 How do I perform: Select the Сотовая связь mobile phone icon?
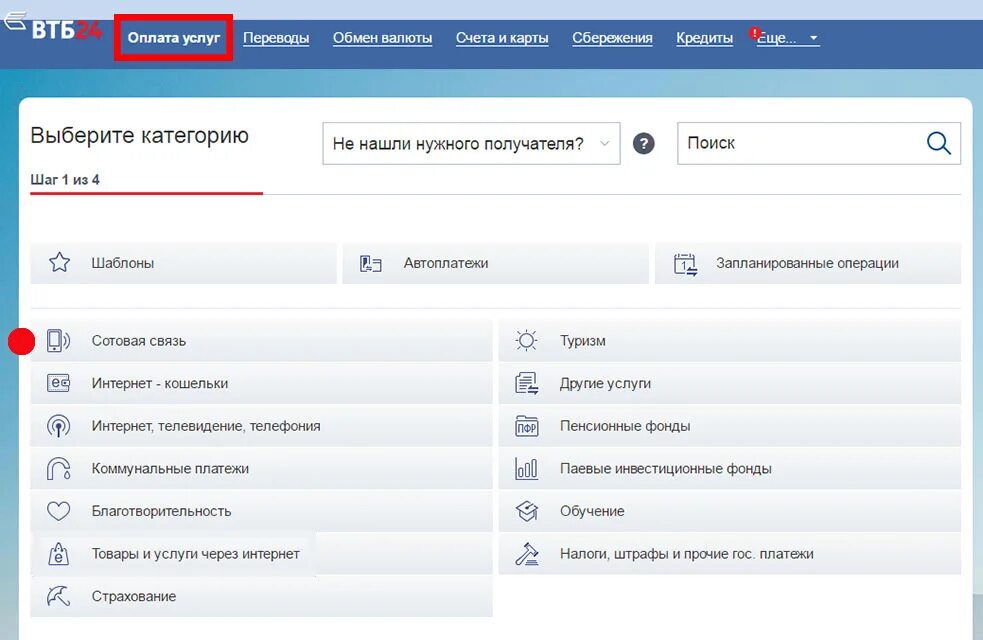click(x=59, y=340)
